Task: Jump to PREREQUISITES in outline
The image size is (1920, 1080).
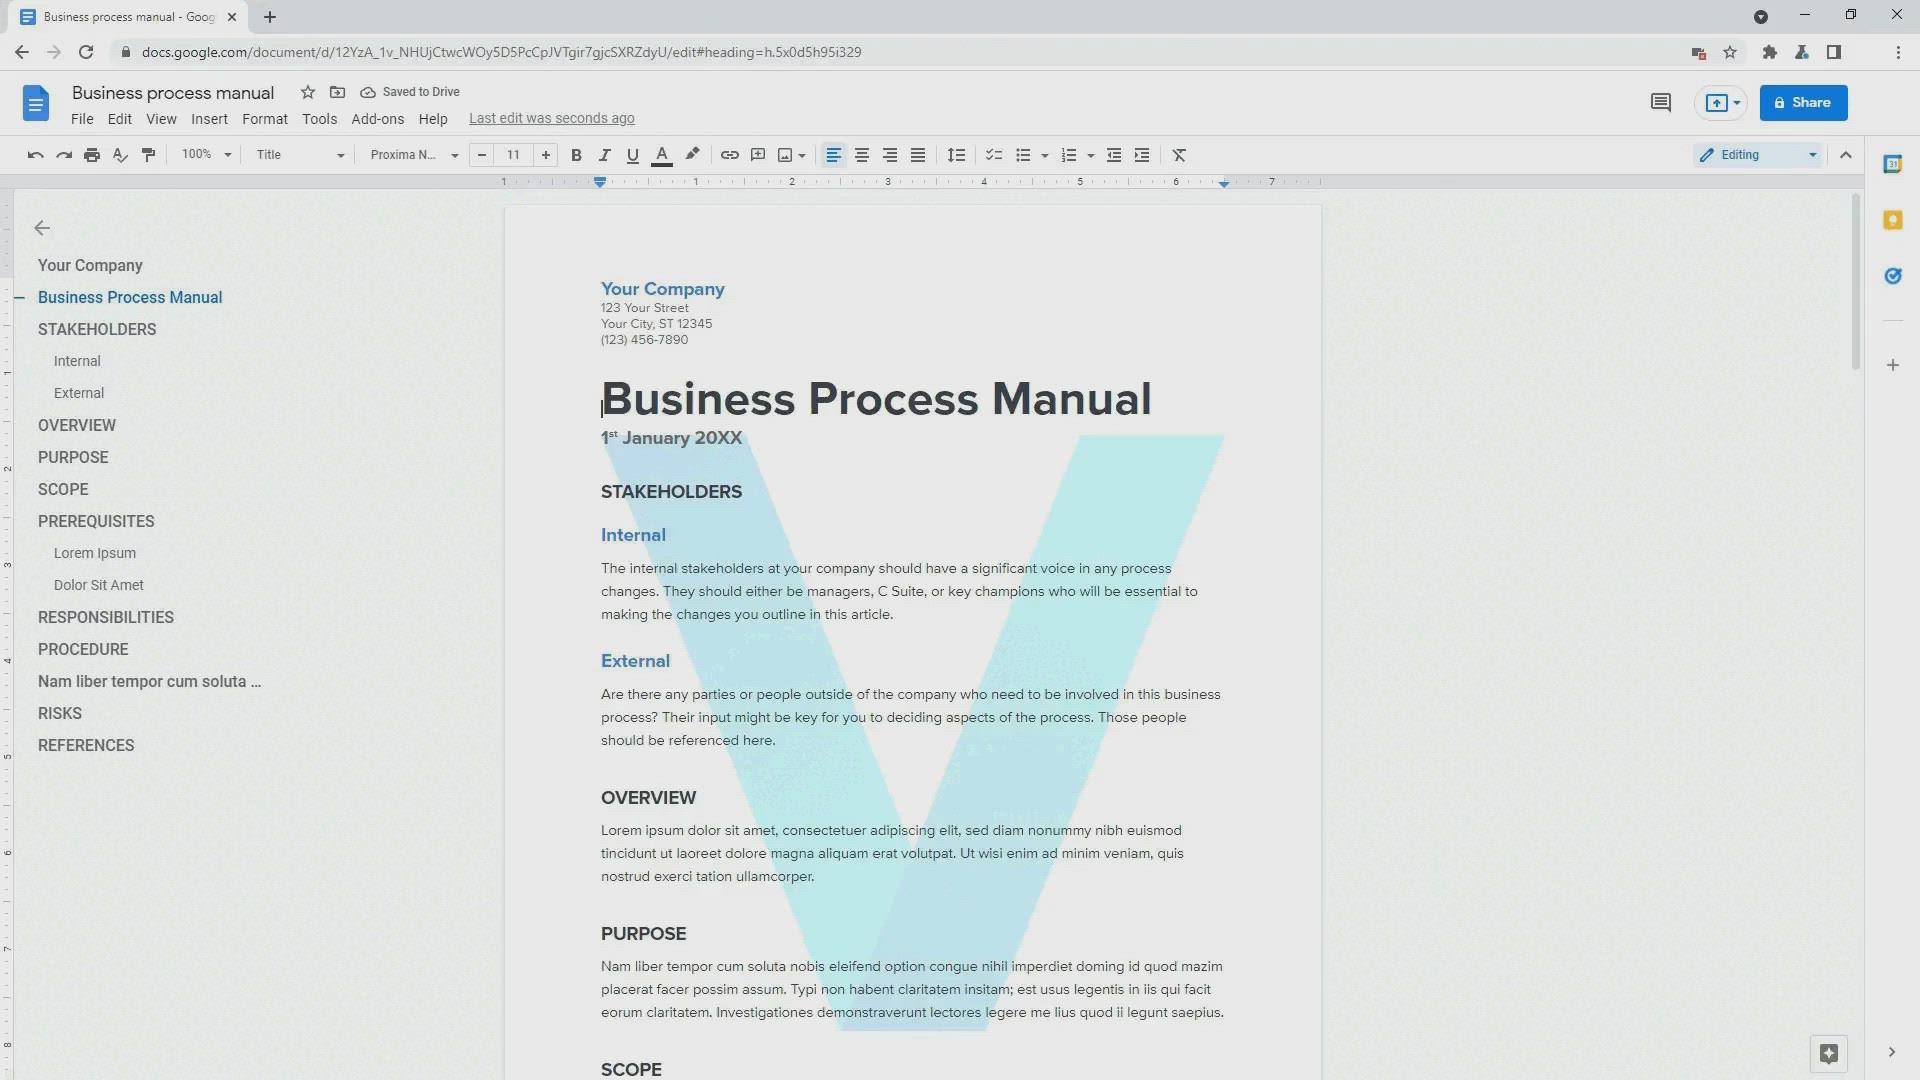Action: point(96,522)
